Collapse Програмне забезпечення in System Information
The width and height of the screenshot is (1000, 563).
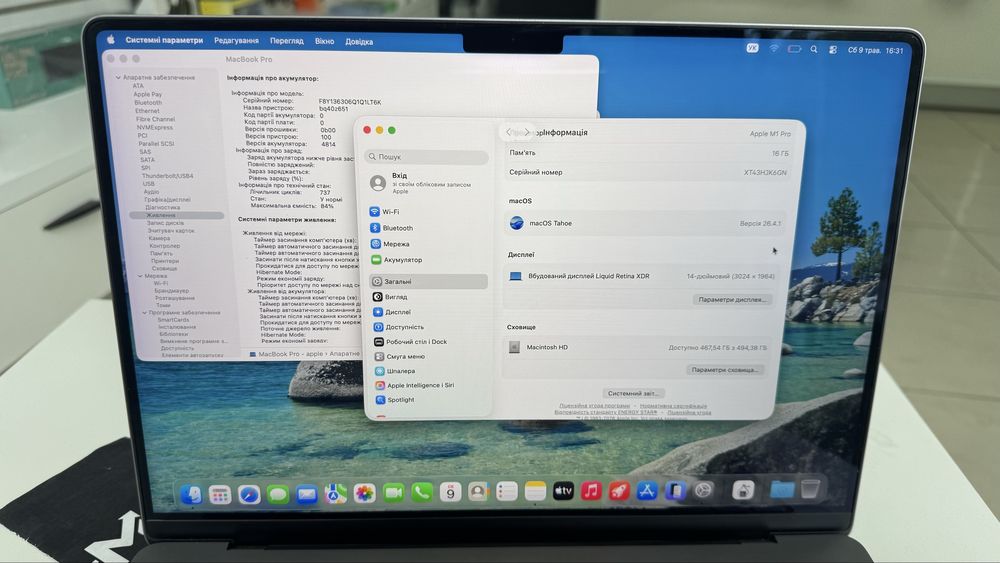pyautogui.click(x=145, y=313)
